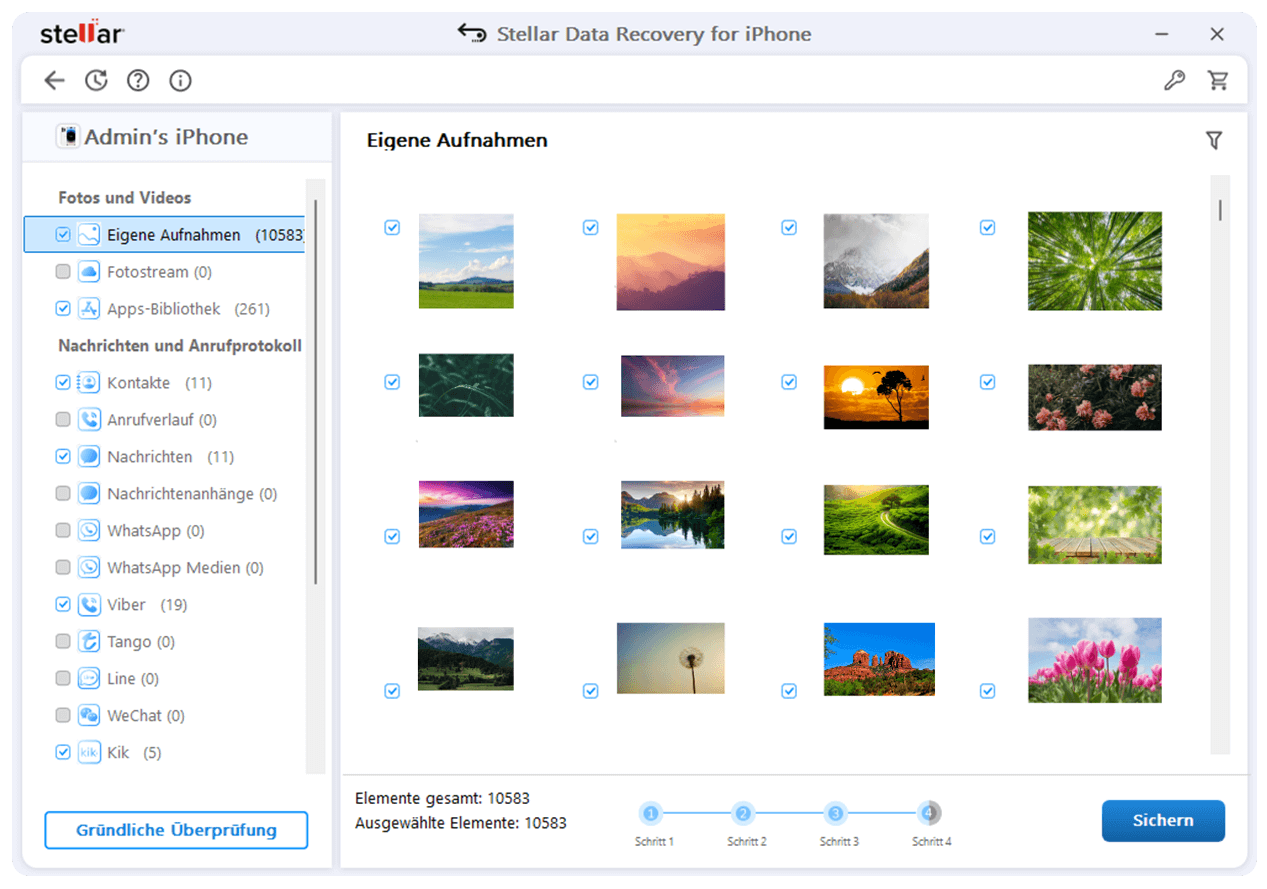Enable the Fotostream checkbox
Screen dimensions: 1267x889
[x=63, y=272]
